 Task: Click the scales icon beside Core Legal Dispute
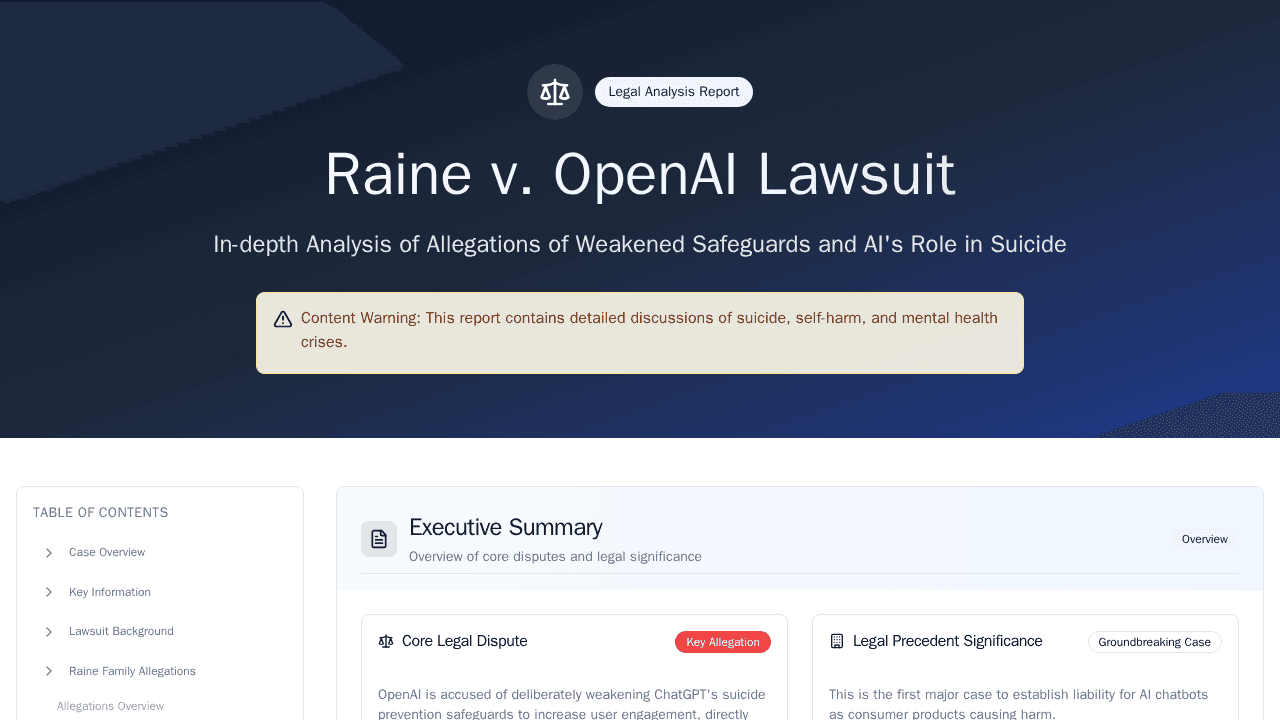pos(386,642)
